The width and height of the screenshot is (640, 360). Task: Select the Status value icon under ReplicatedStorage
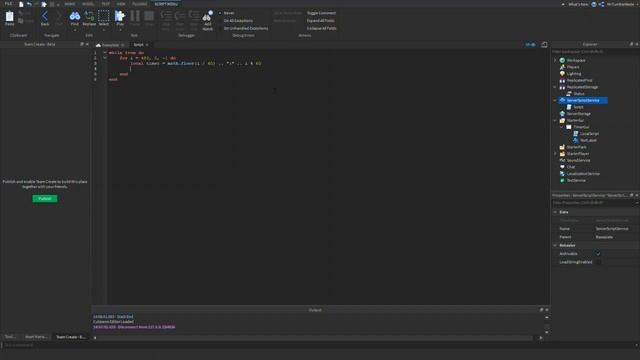tap(569, 93)
